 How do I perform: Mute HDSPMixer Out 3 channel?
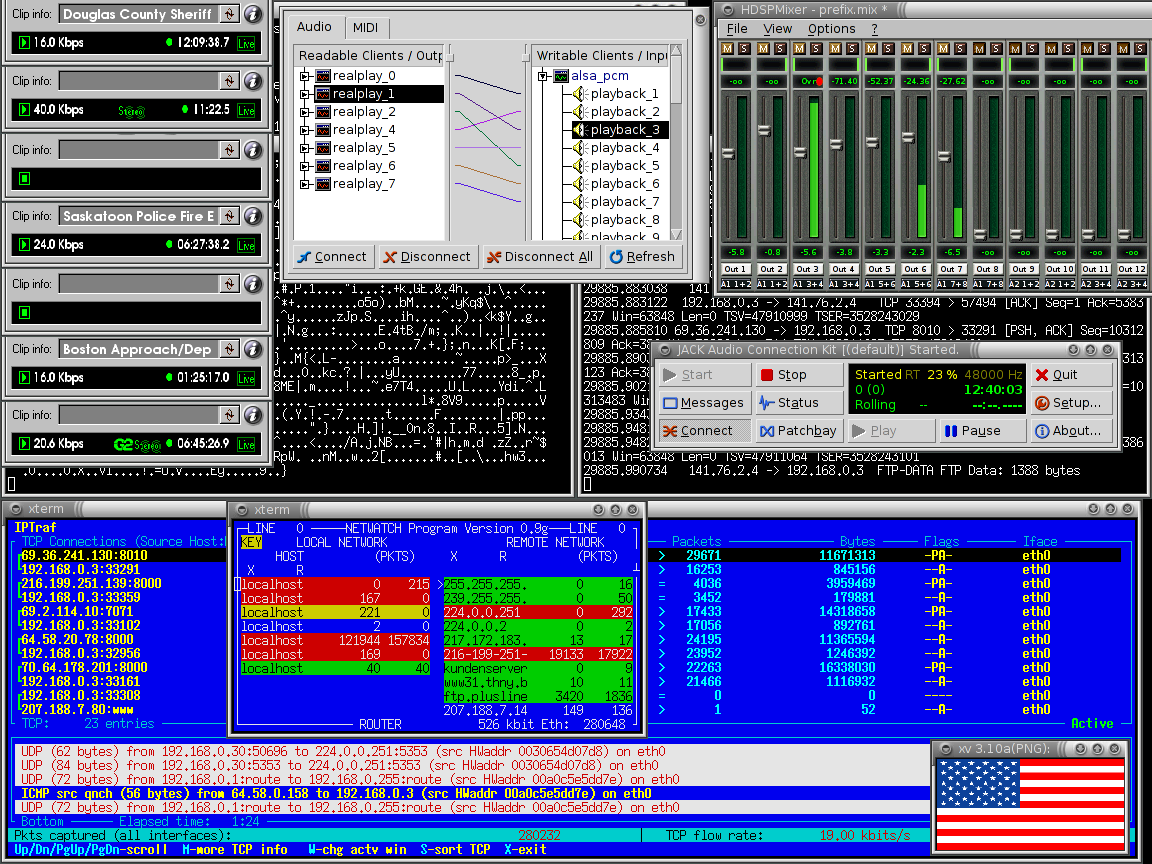[x=799, y=48]
